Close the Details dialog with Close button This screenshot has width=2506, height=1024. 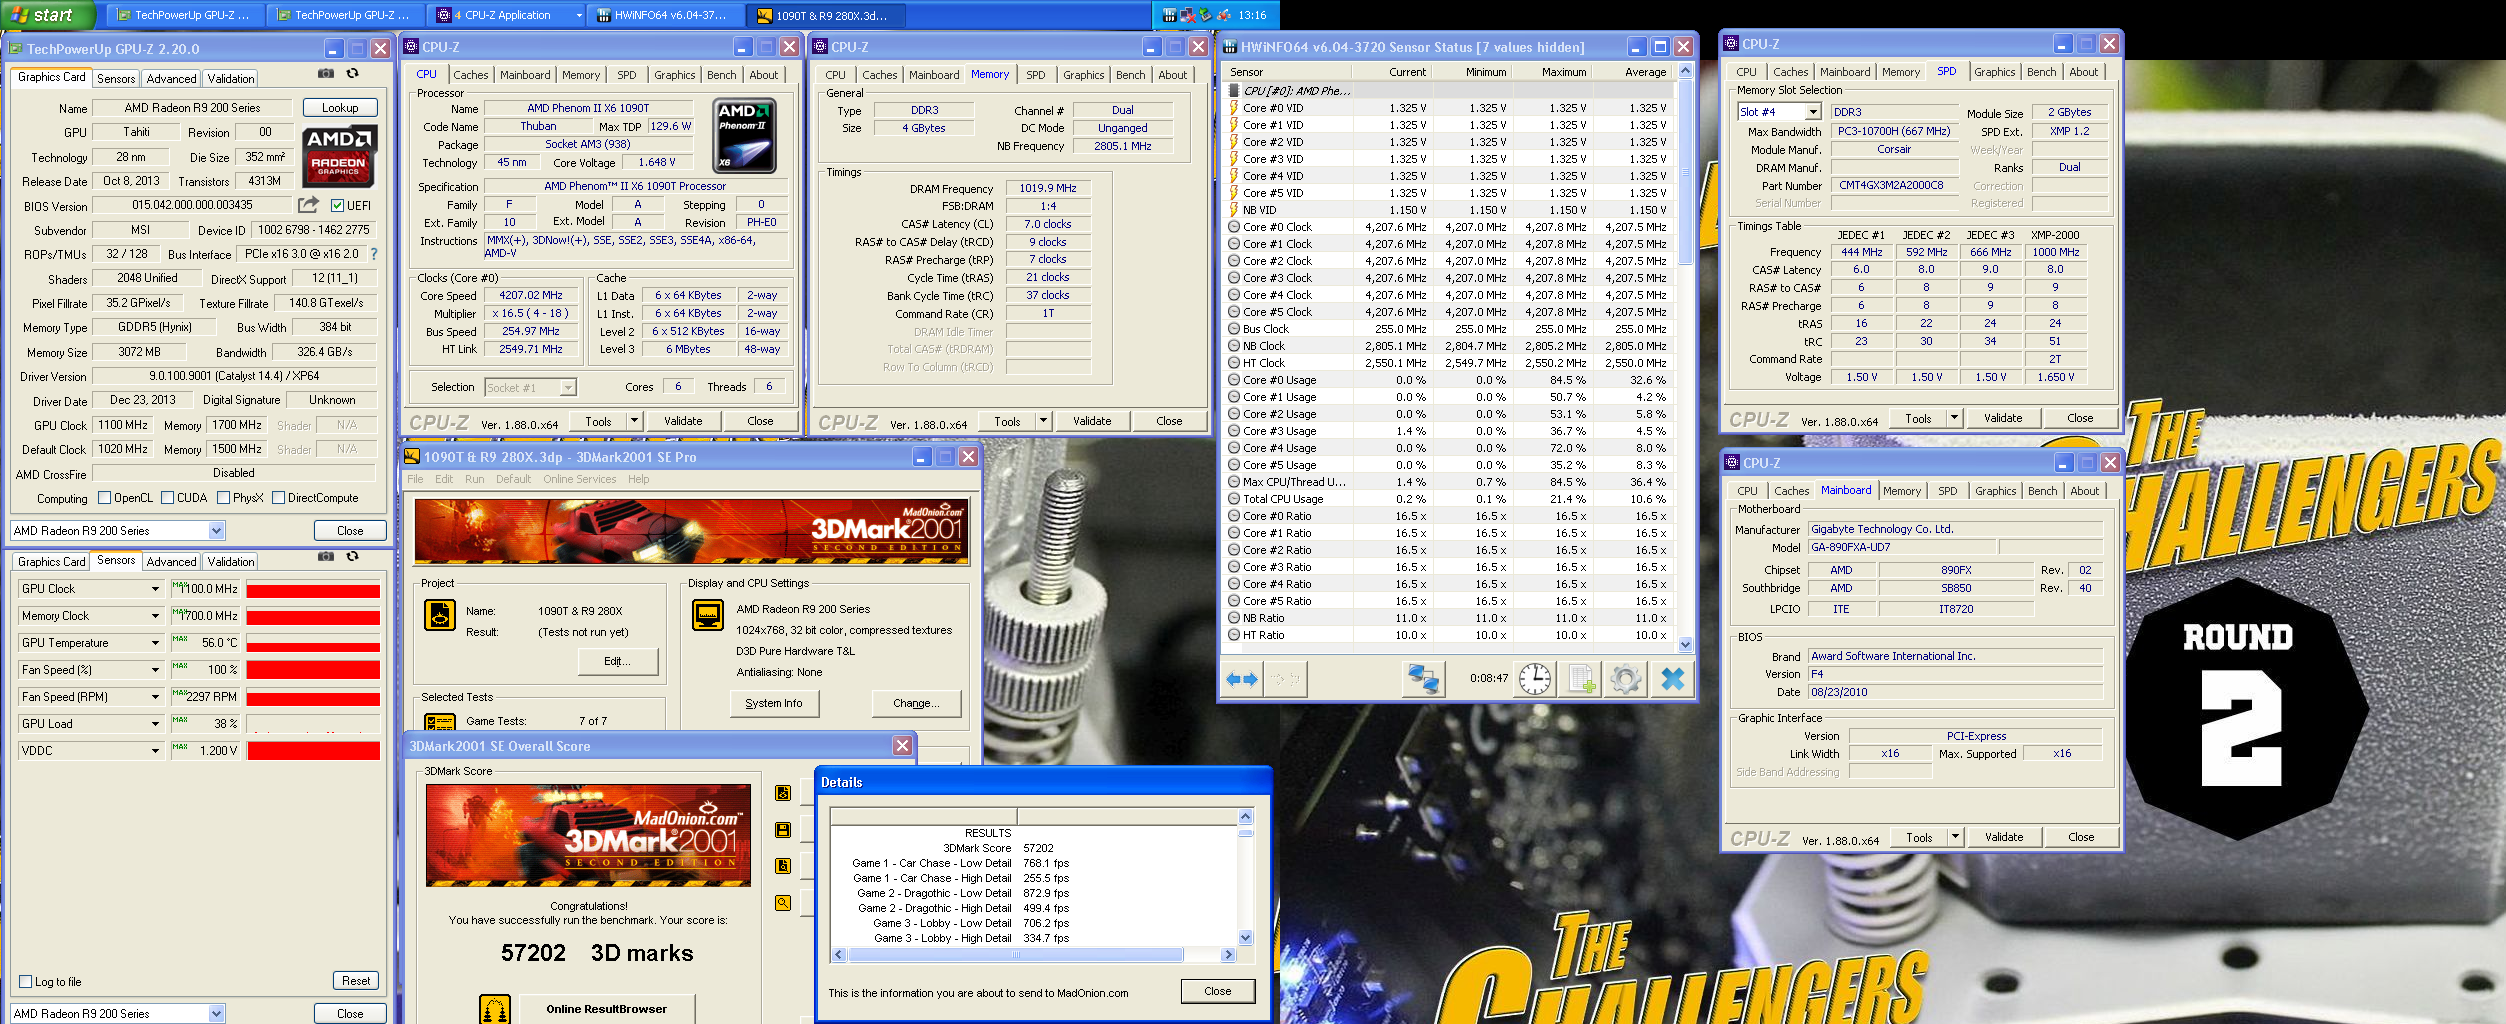click(x=1217, y=991)
